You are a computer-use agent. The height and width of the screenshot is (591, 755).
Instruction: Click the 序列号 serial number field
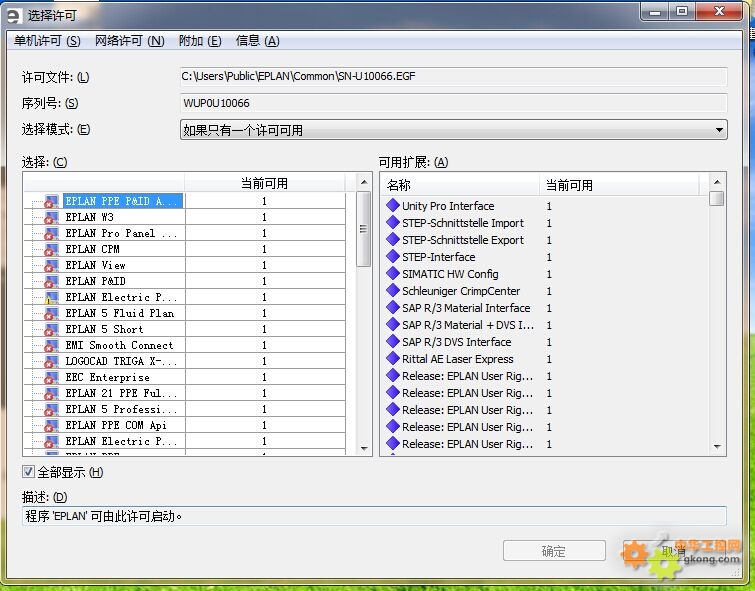point(453,103)
